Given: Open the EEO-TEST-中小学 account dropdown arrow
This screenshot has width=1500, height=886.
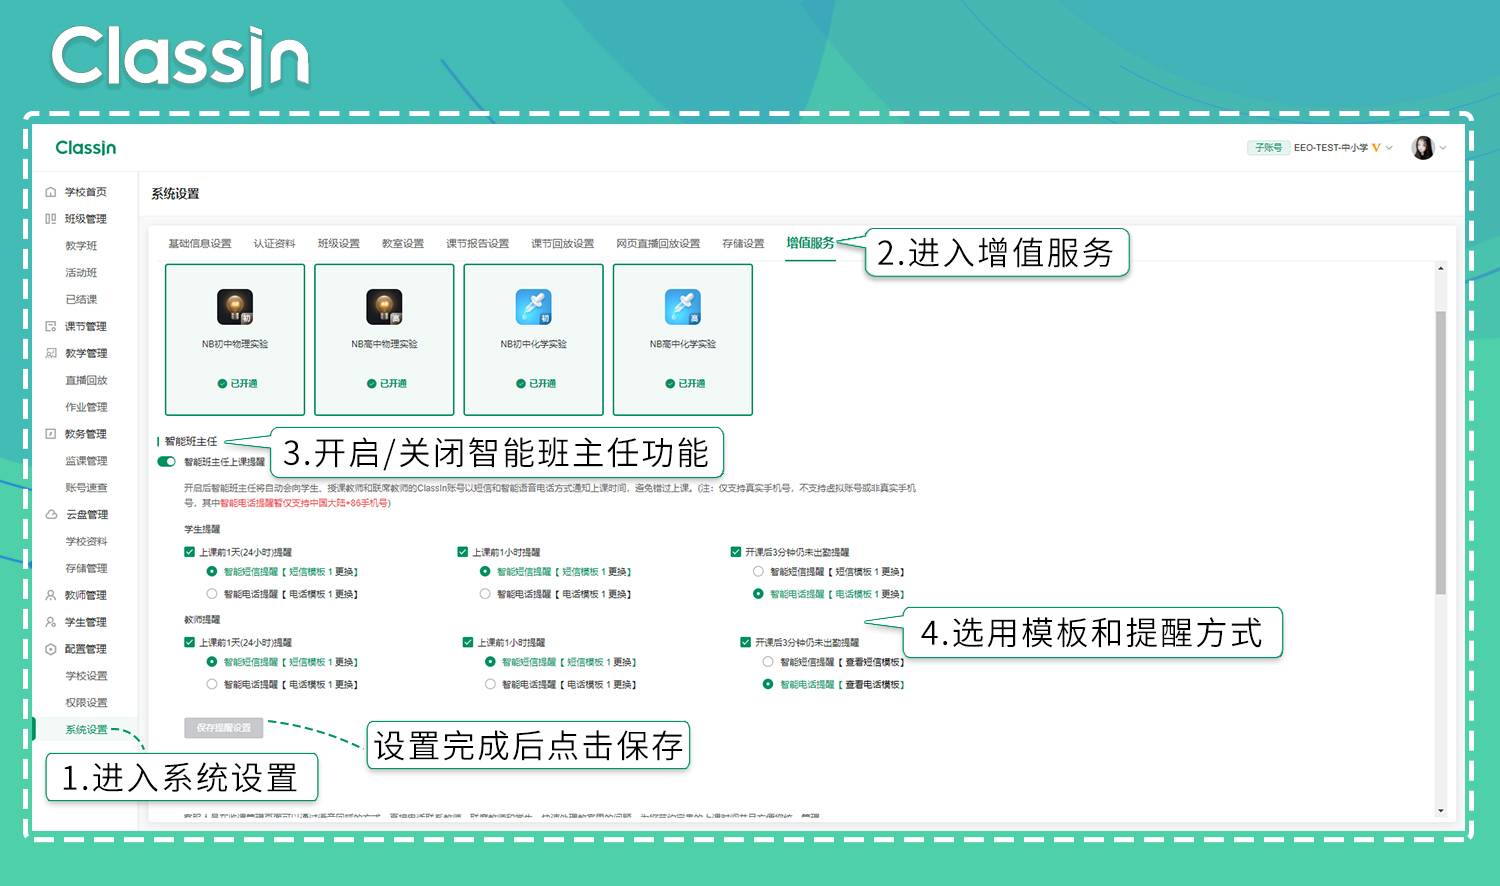Looking at the screenshot, I should [1389, 148].
